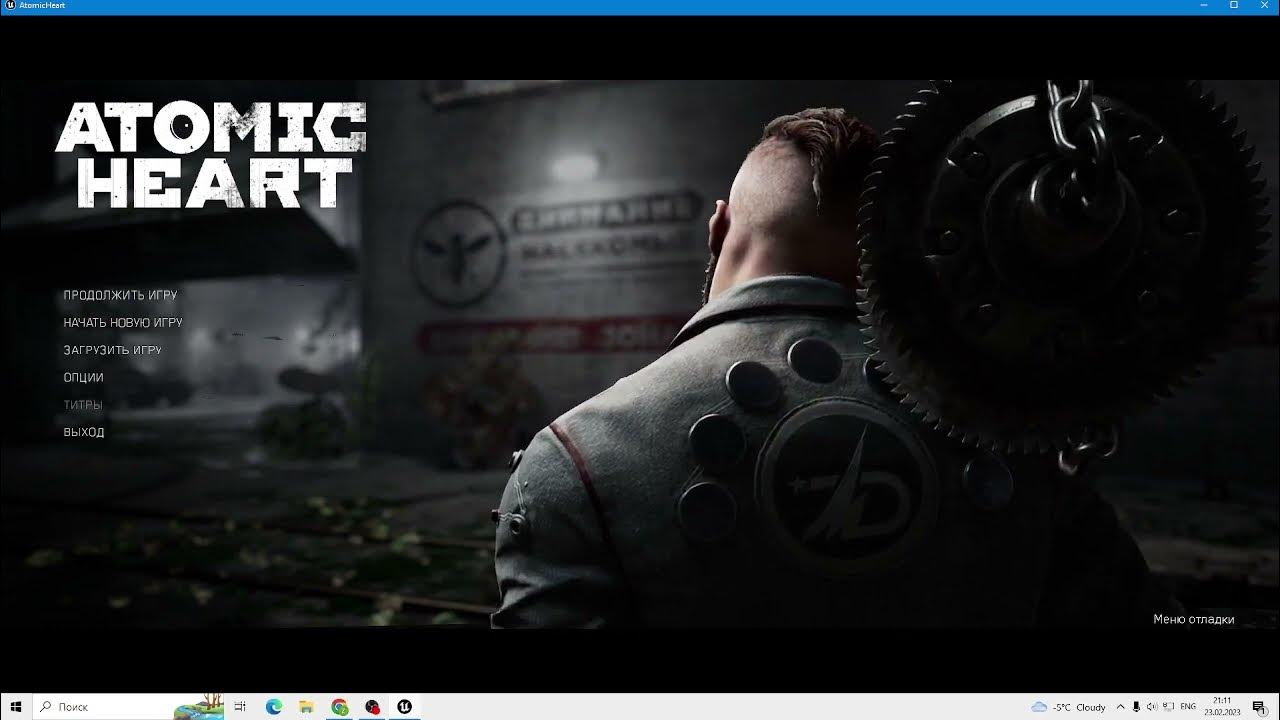Switch the ENG input language indicator
Screen dimensions: 1280x720
(1188, 707)
